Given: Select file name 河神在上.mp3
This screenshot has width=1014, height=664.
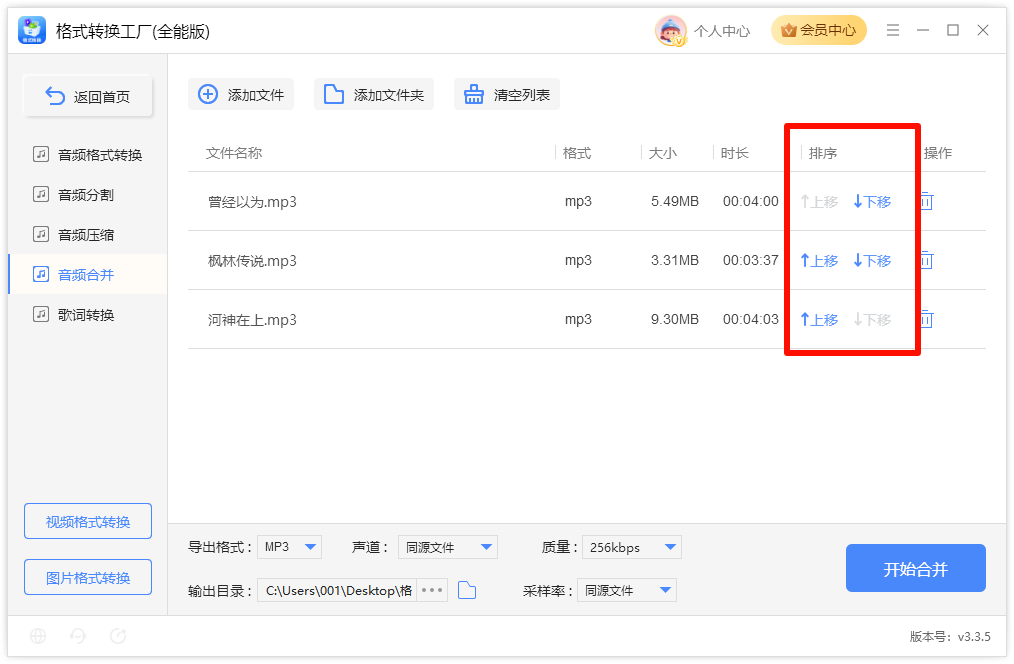Looking at the screenshot, I should click(x=252, y=319).
